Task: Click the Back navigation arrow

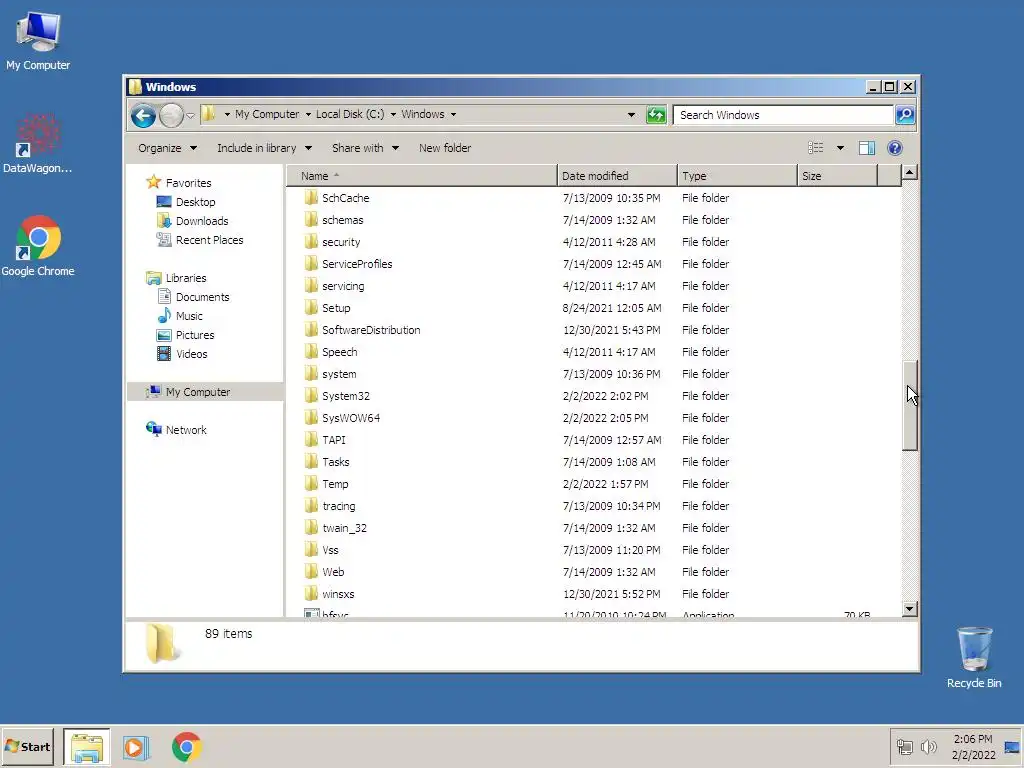Action: [143, 116]
